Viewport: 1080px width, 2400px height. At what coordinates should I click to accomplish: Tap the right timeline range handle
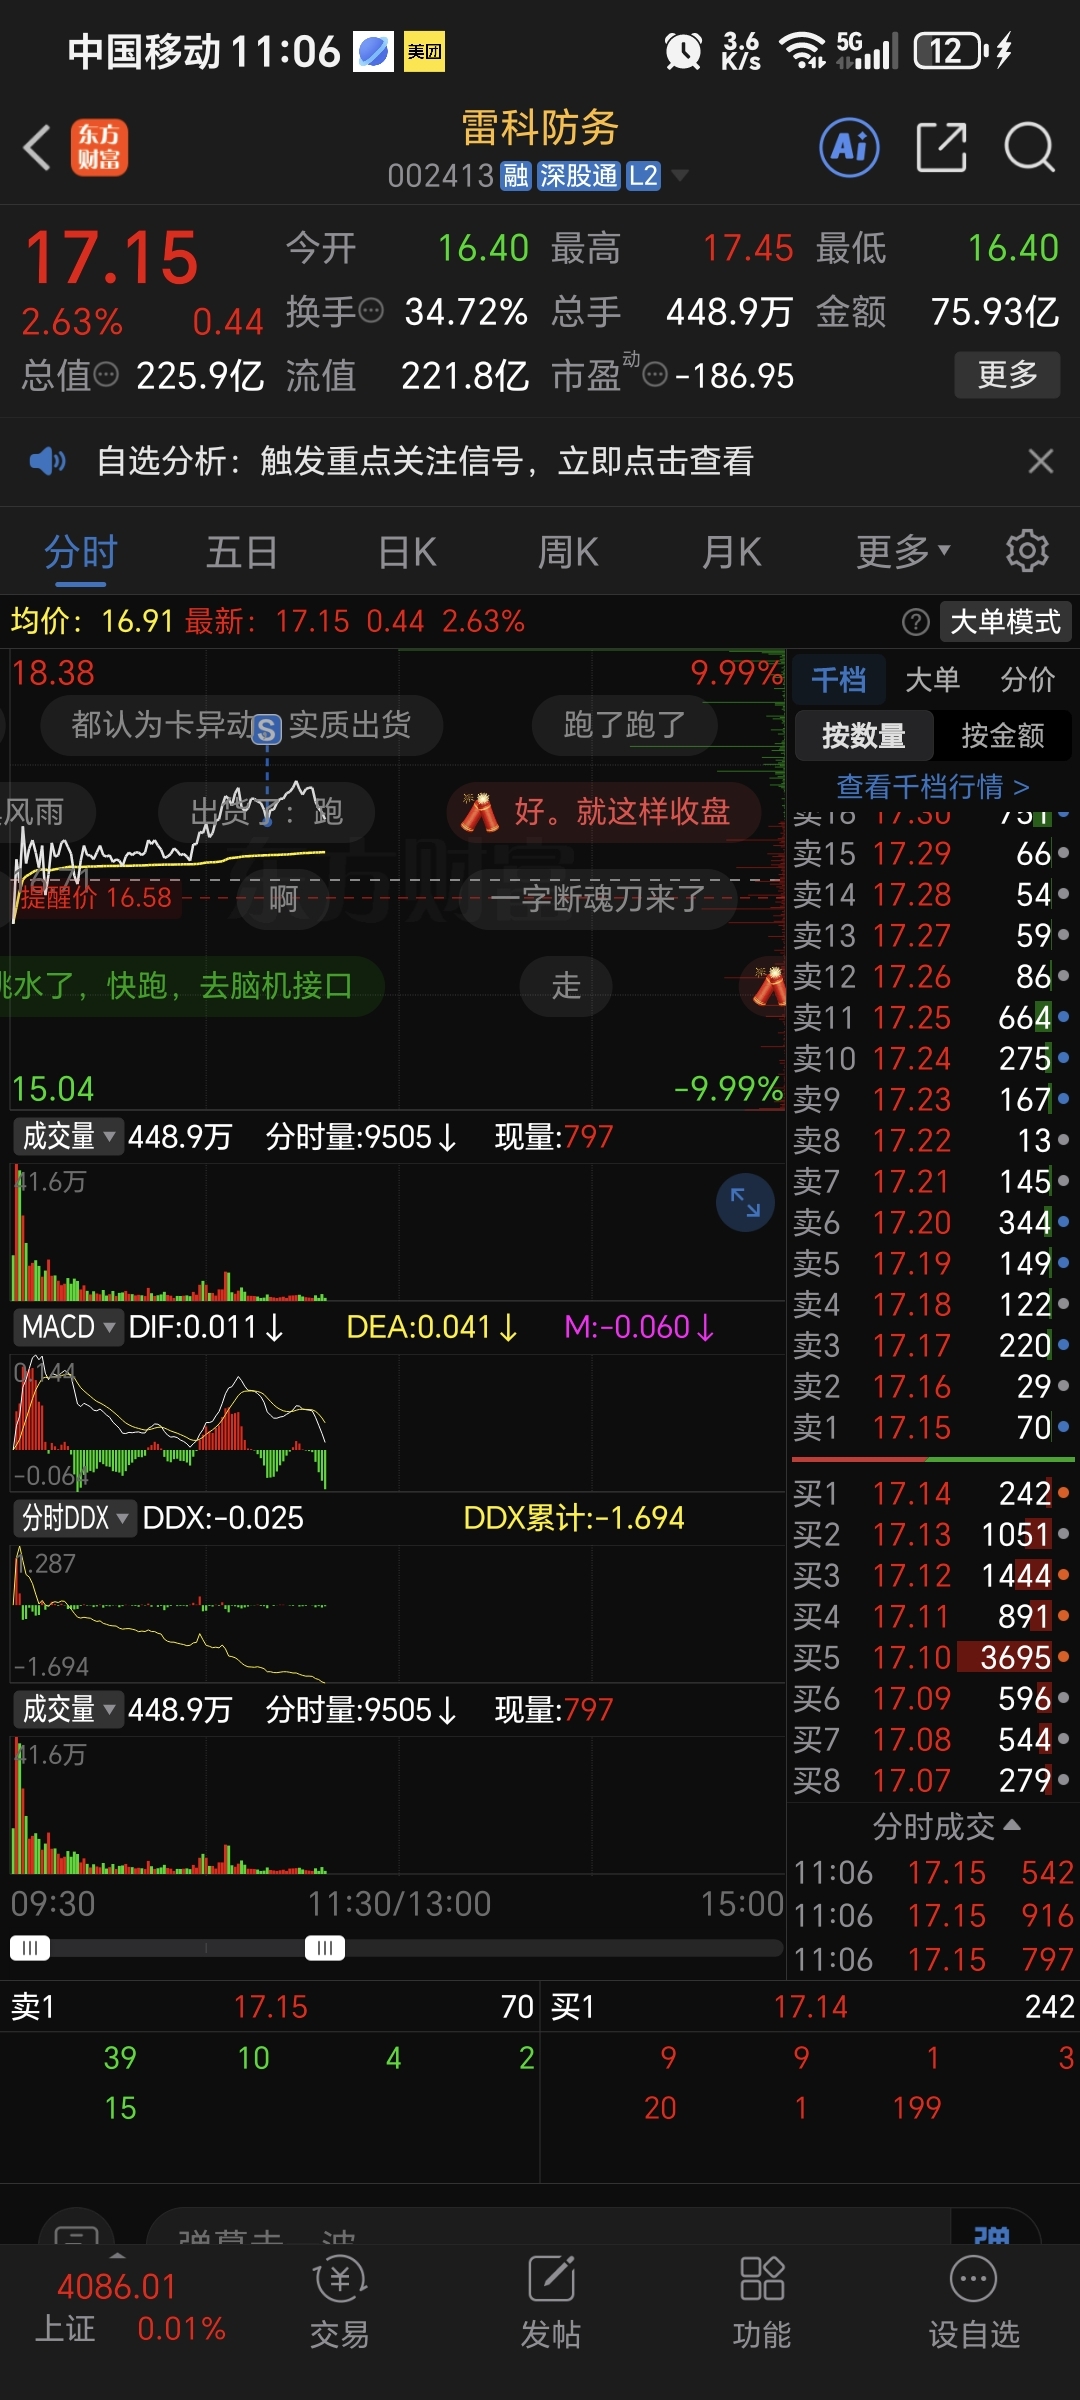[x=325, y=1947]
